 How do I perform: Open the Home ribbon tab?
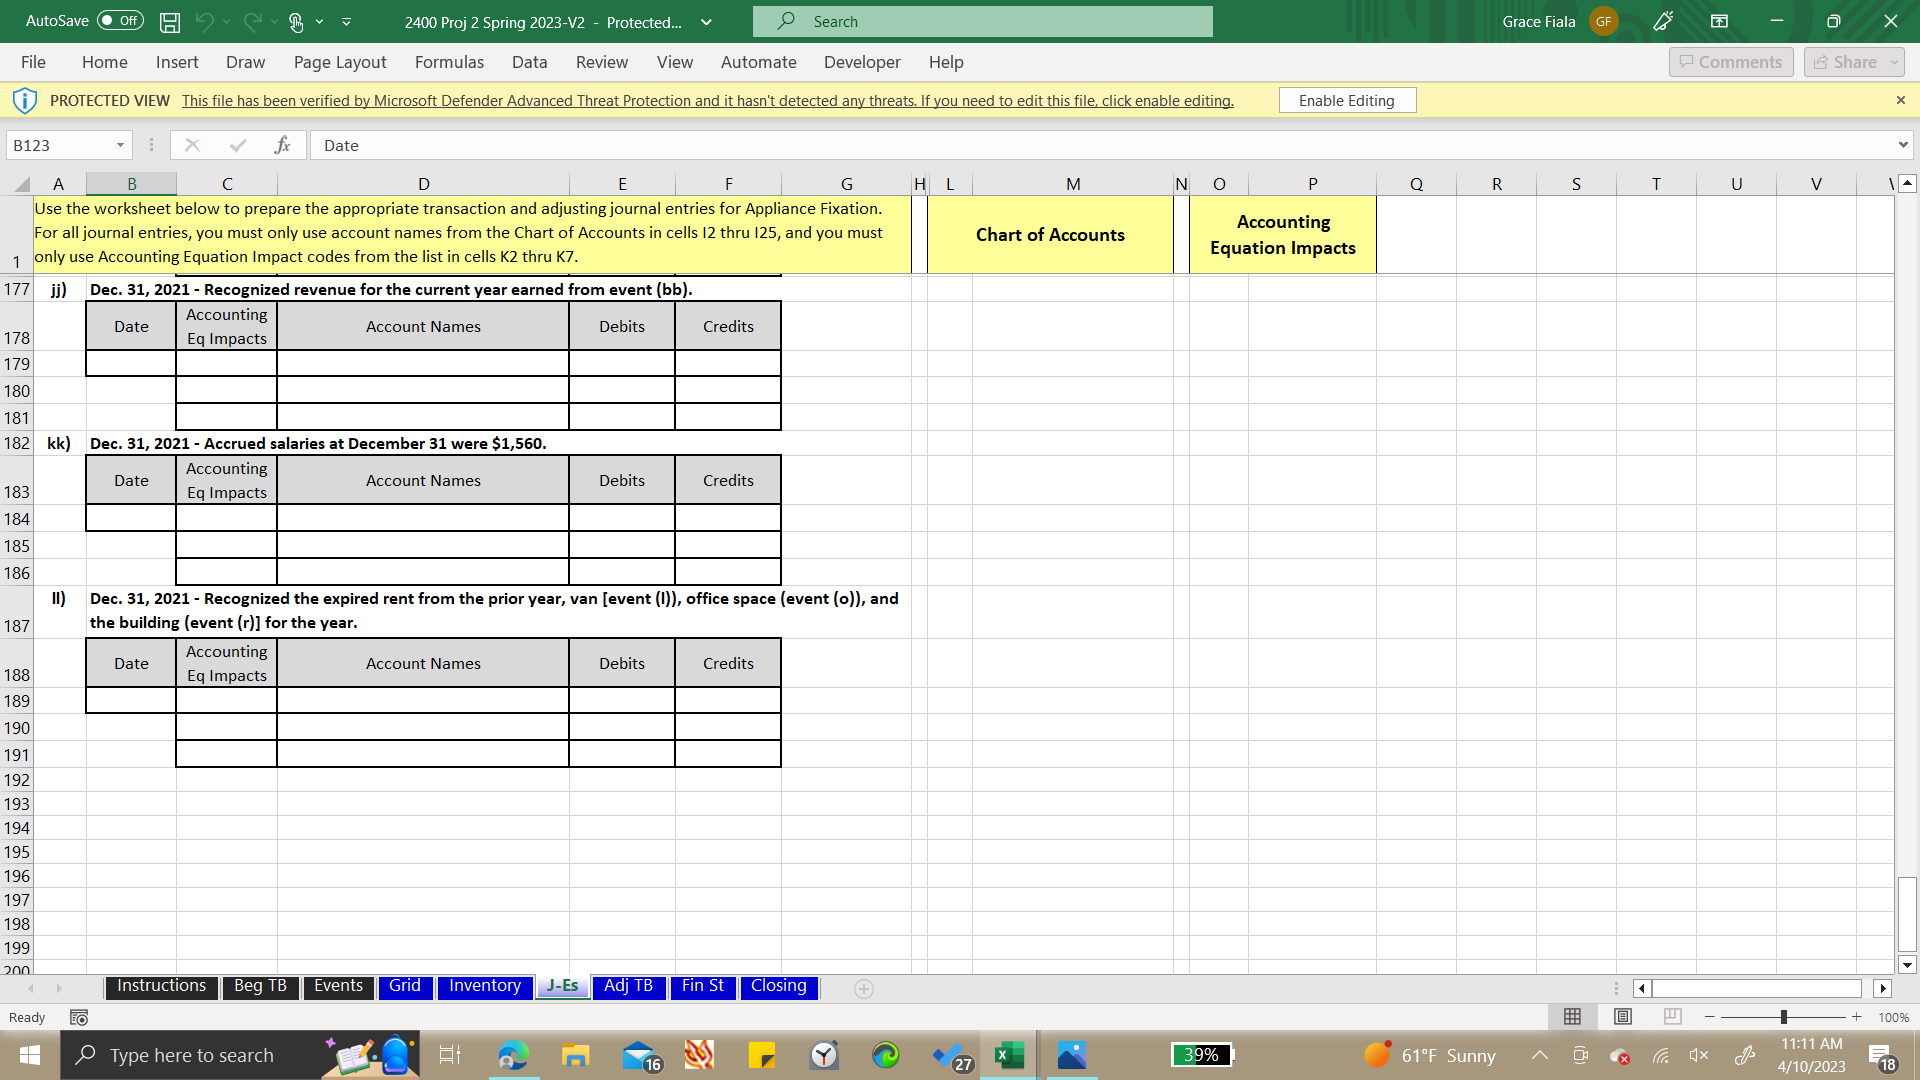[105, 62]
